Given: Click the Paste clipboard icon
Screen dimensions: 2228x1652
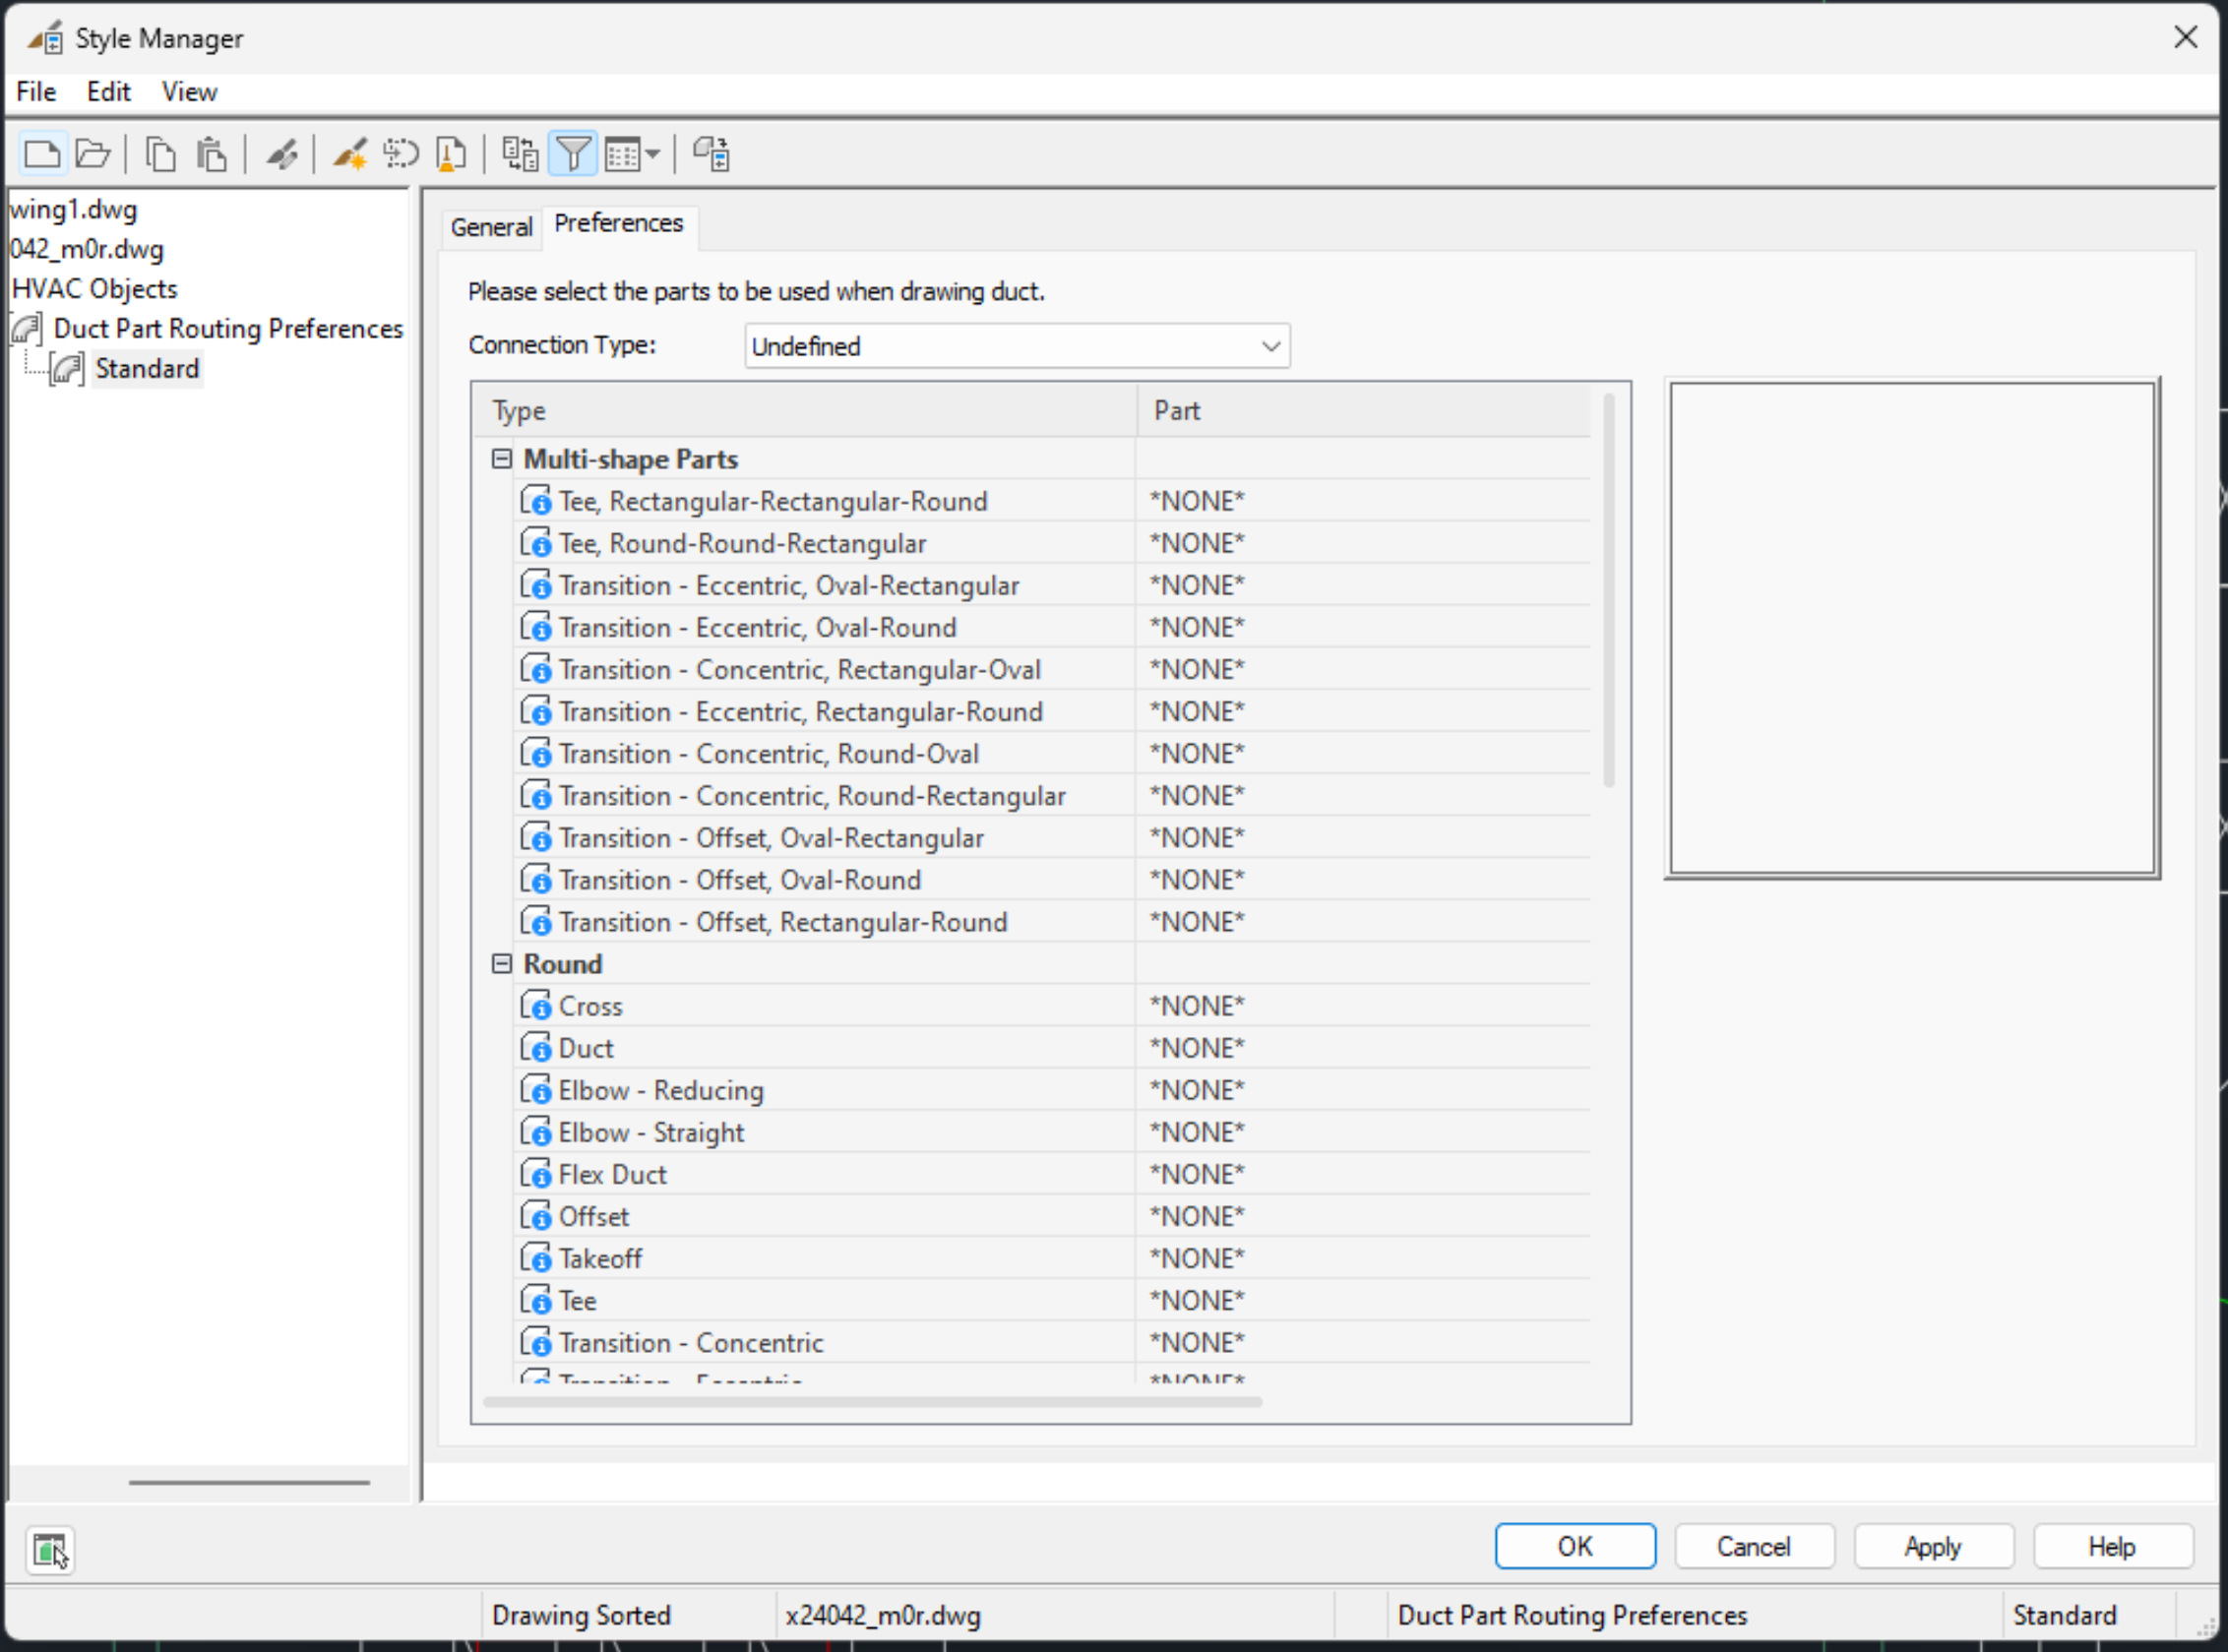Looking at the screenshot, I should (211, 154).
